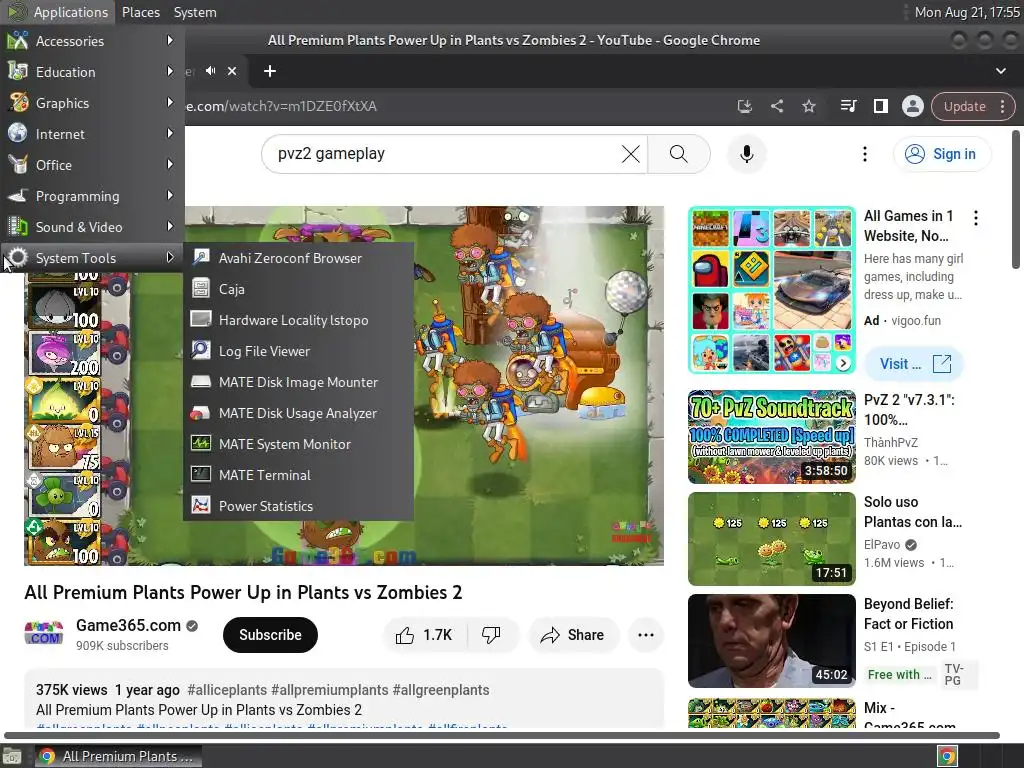Open MATE Disk Usage Analyzer
The image size is (1024, 768).
click(298, 413)
